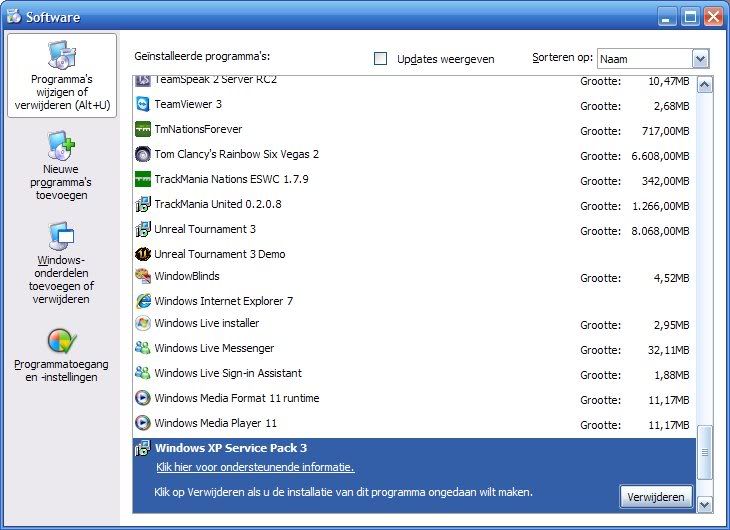
Task: Click the TmNationsForever program icon
Action: 143,129
